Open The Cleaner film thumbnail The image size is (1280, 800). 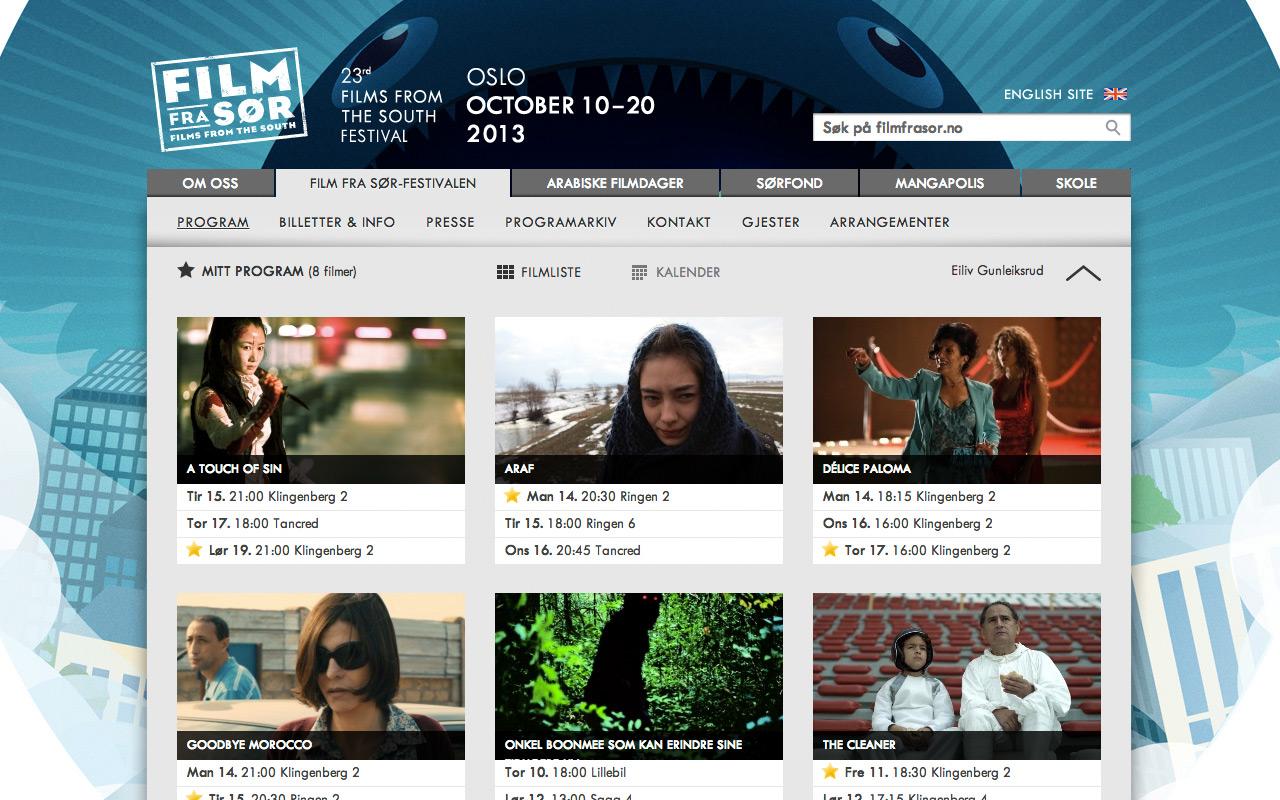pyautogui.click(x=957, y=676)
